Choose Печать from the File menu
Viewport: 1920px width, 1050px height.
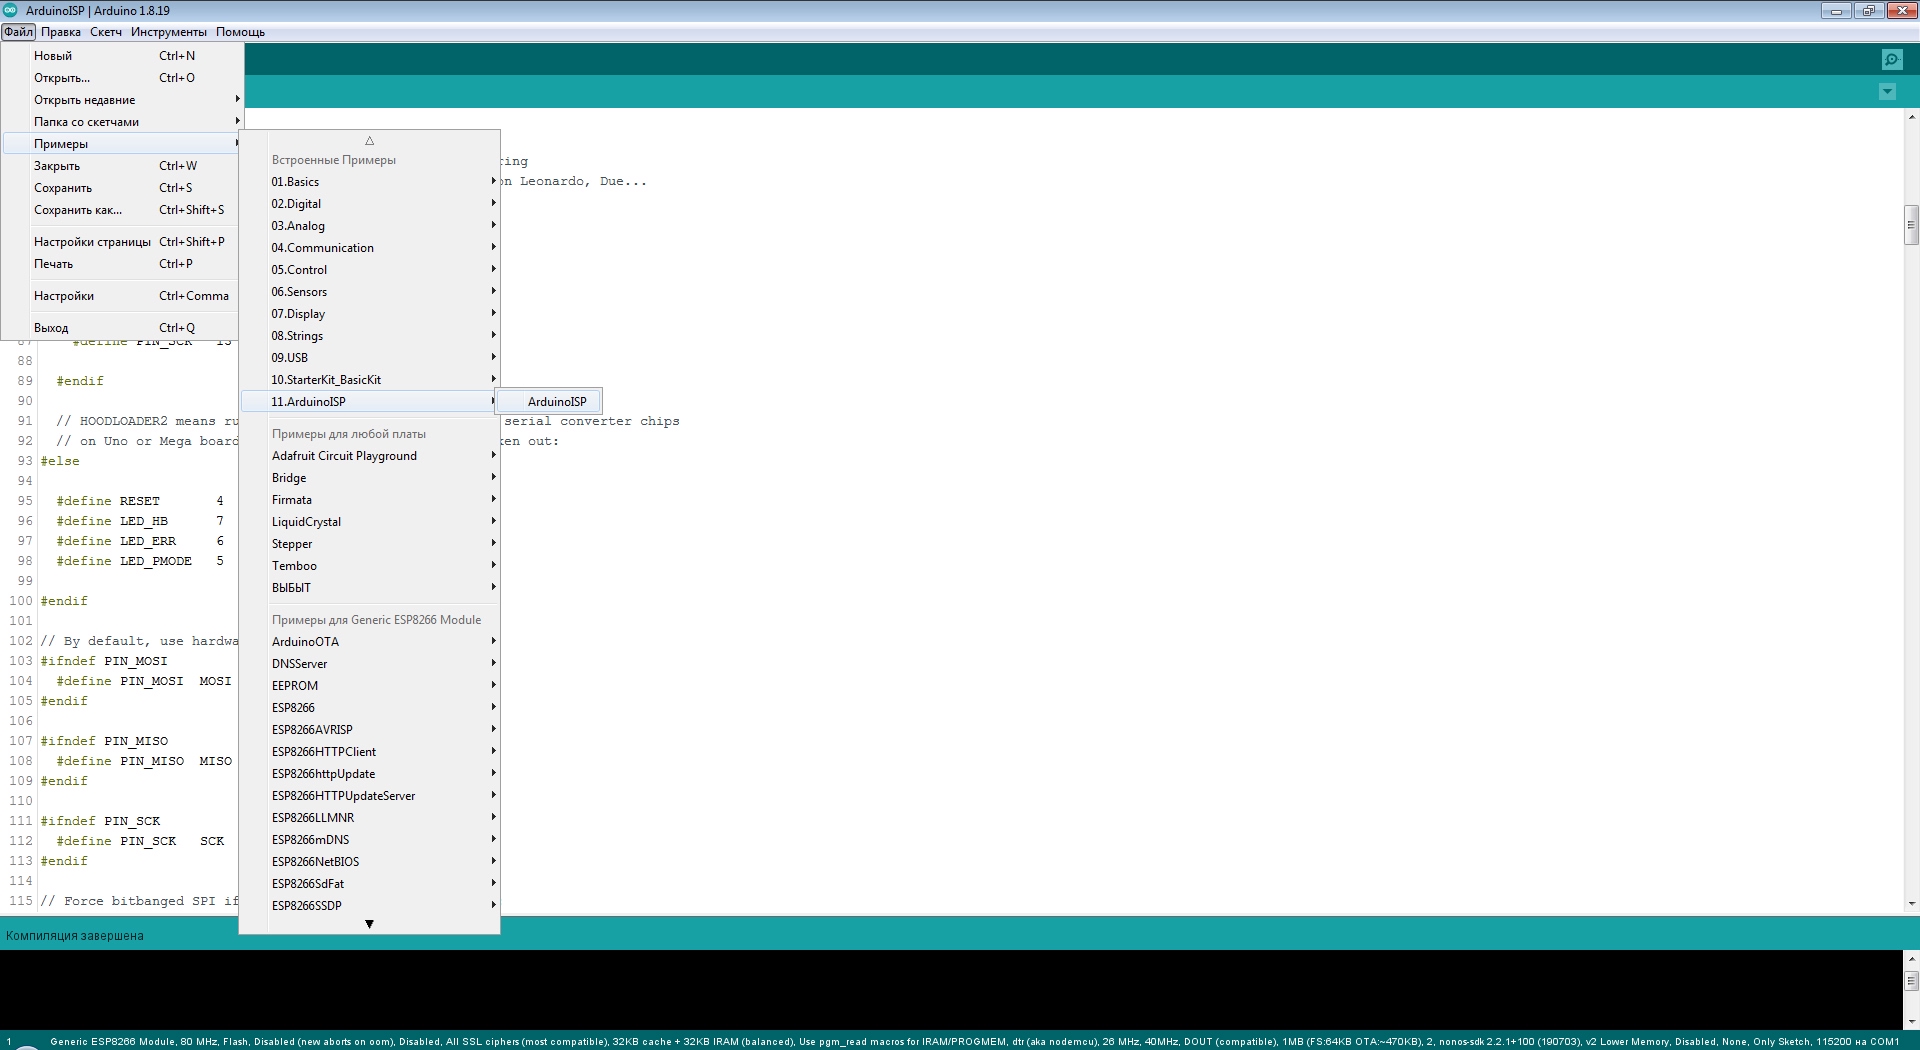coord(122,264)
